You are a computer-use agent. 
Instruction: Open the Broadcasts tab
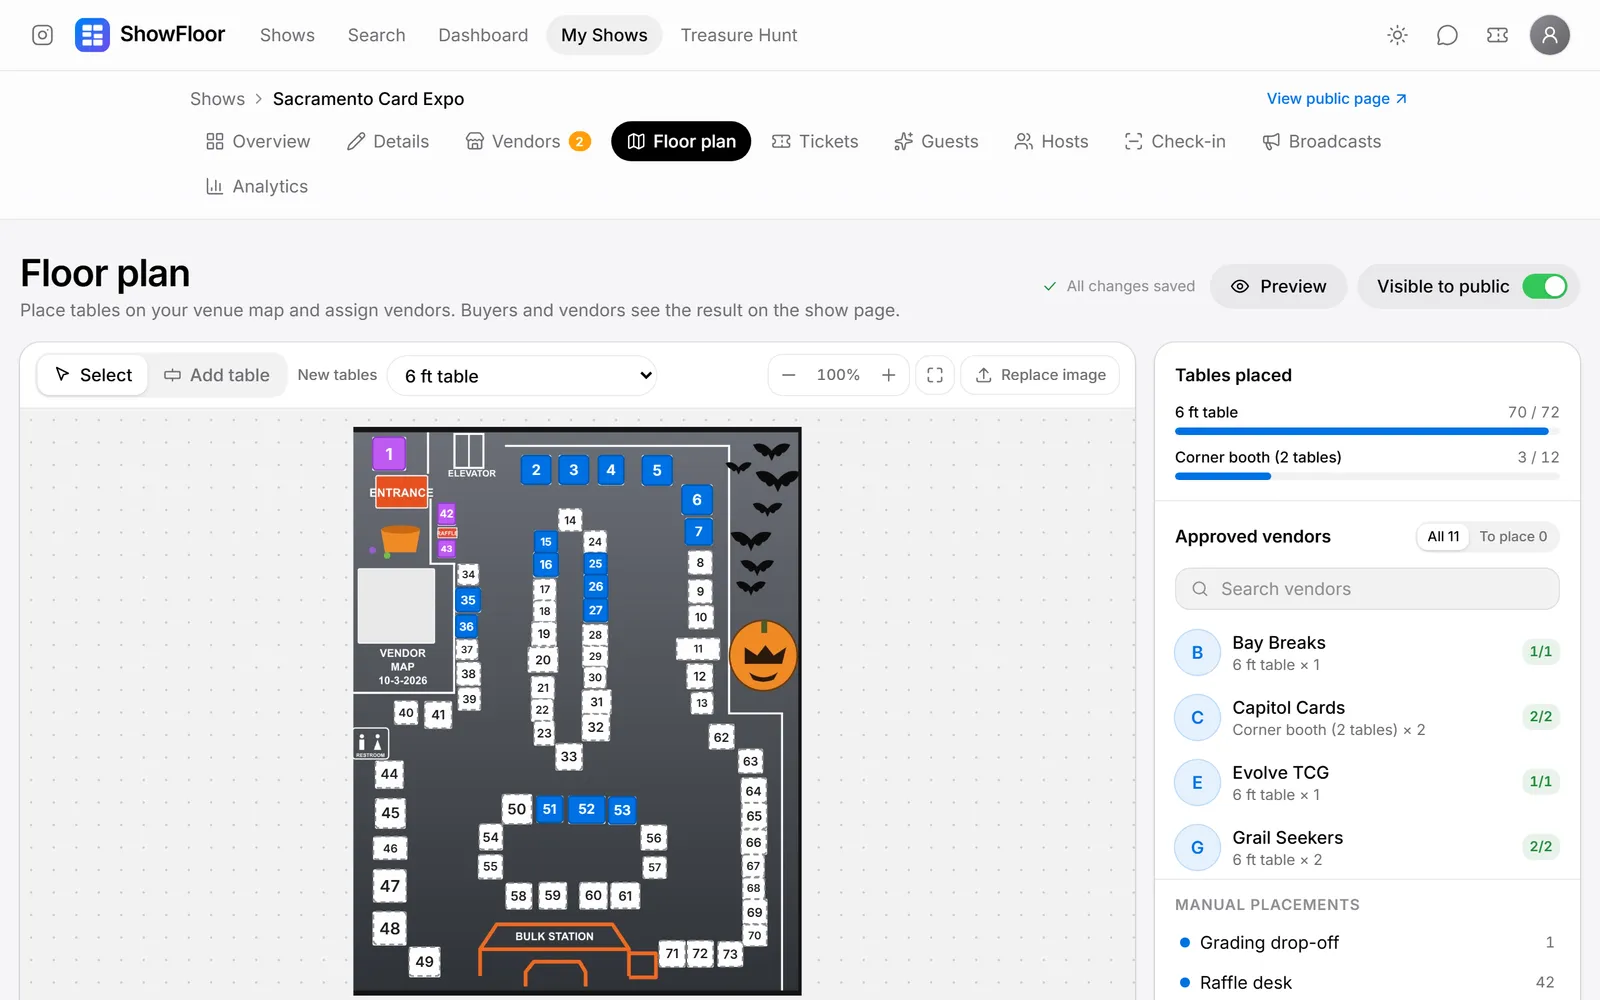tap(1321, 142)
